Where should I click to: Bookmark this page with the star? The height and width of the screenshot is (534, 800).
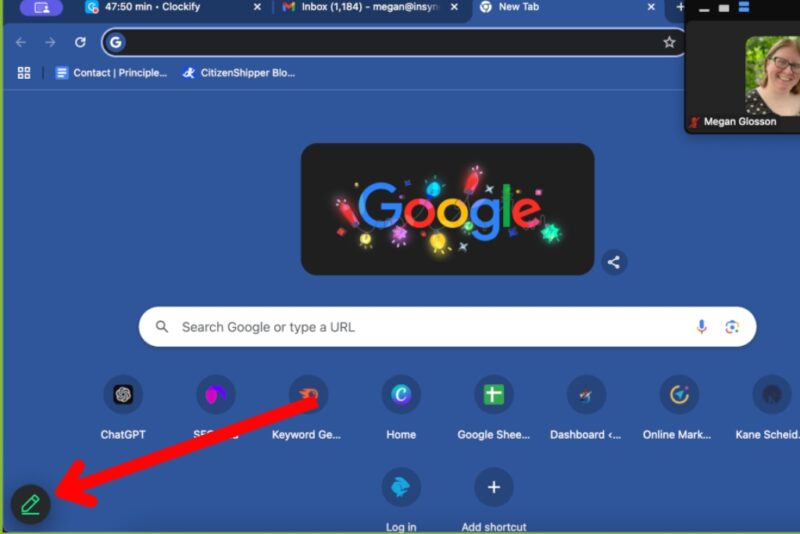pos(669,42)
